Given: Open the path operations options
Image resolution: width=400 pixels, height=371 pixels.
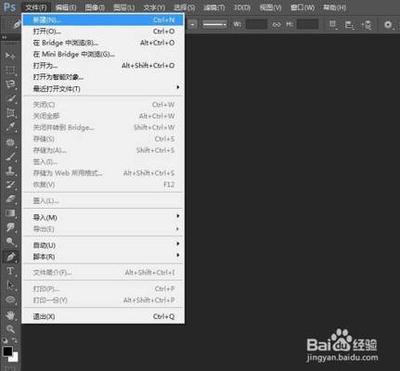Looking at the screenshot, I should coord(332,25).
